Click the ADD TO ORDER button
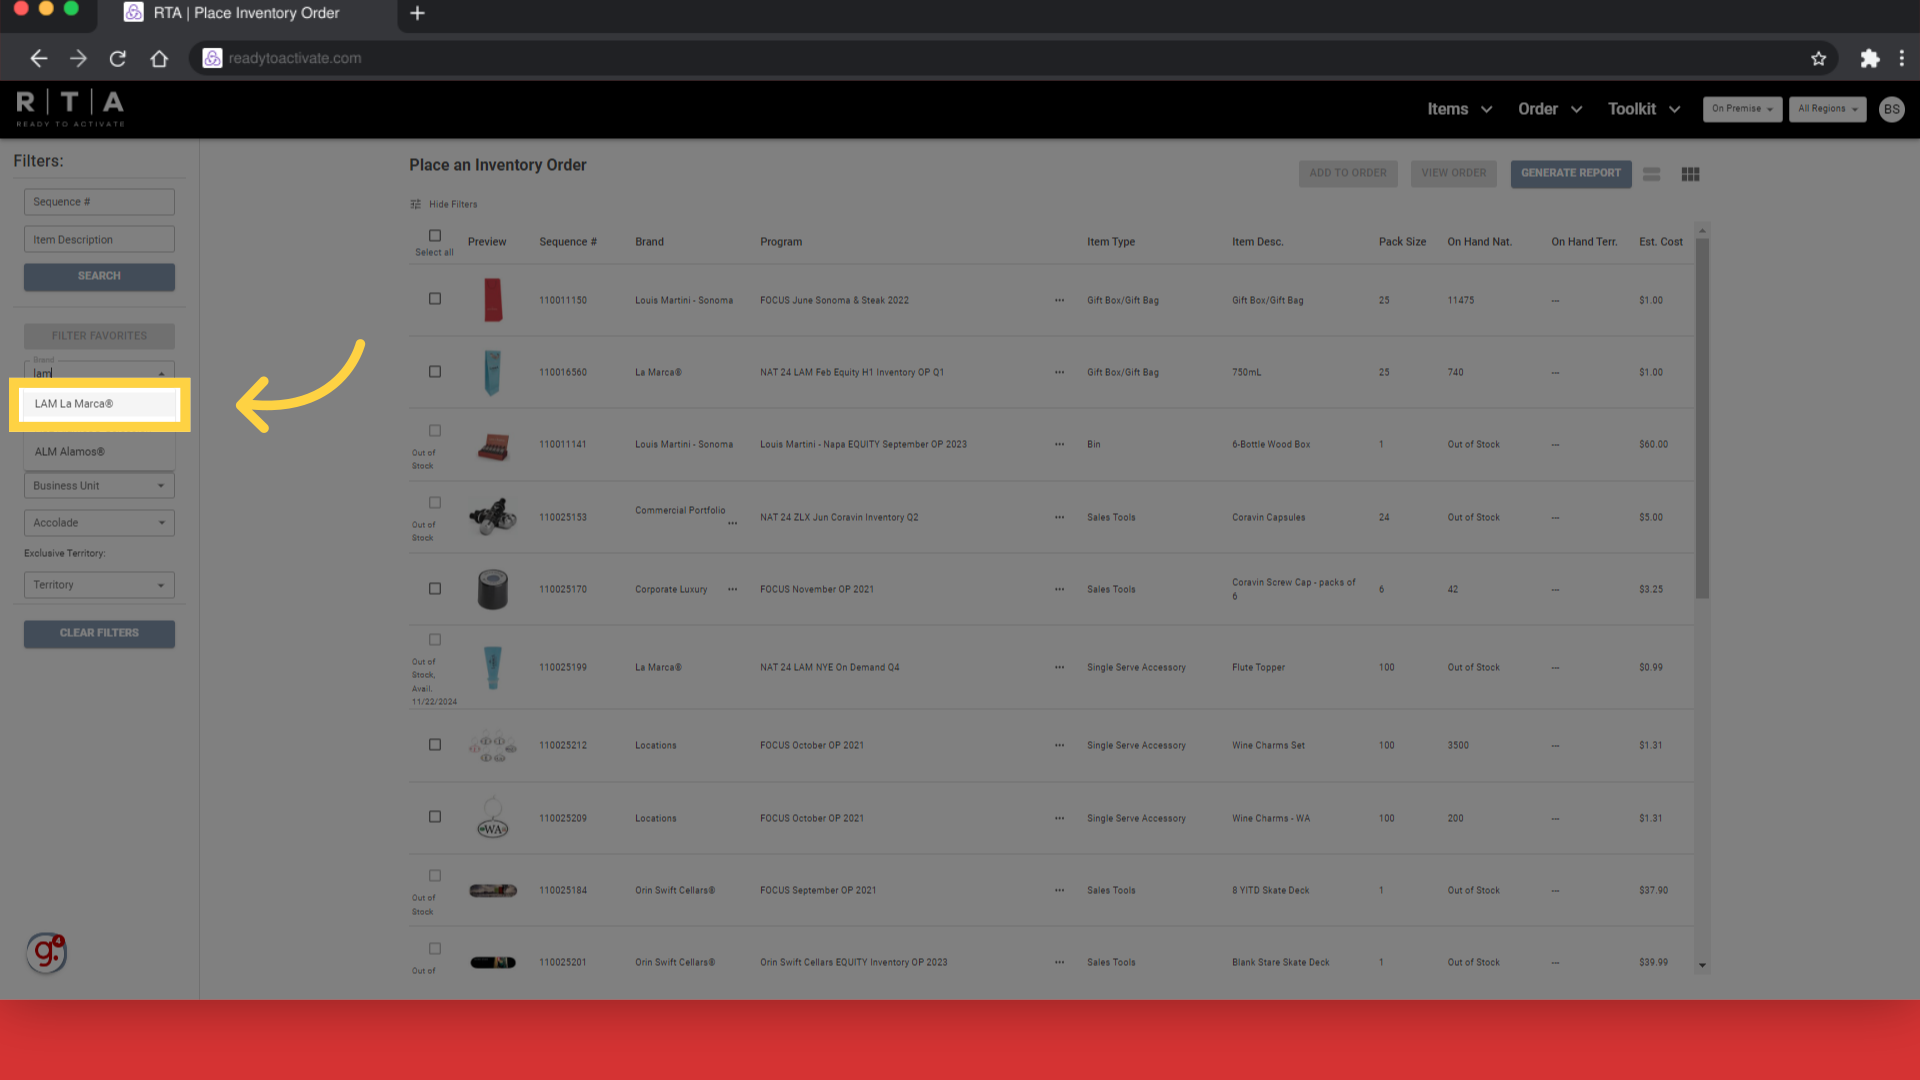 point(1348,173)
